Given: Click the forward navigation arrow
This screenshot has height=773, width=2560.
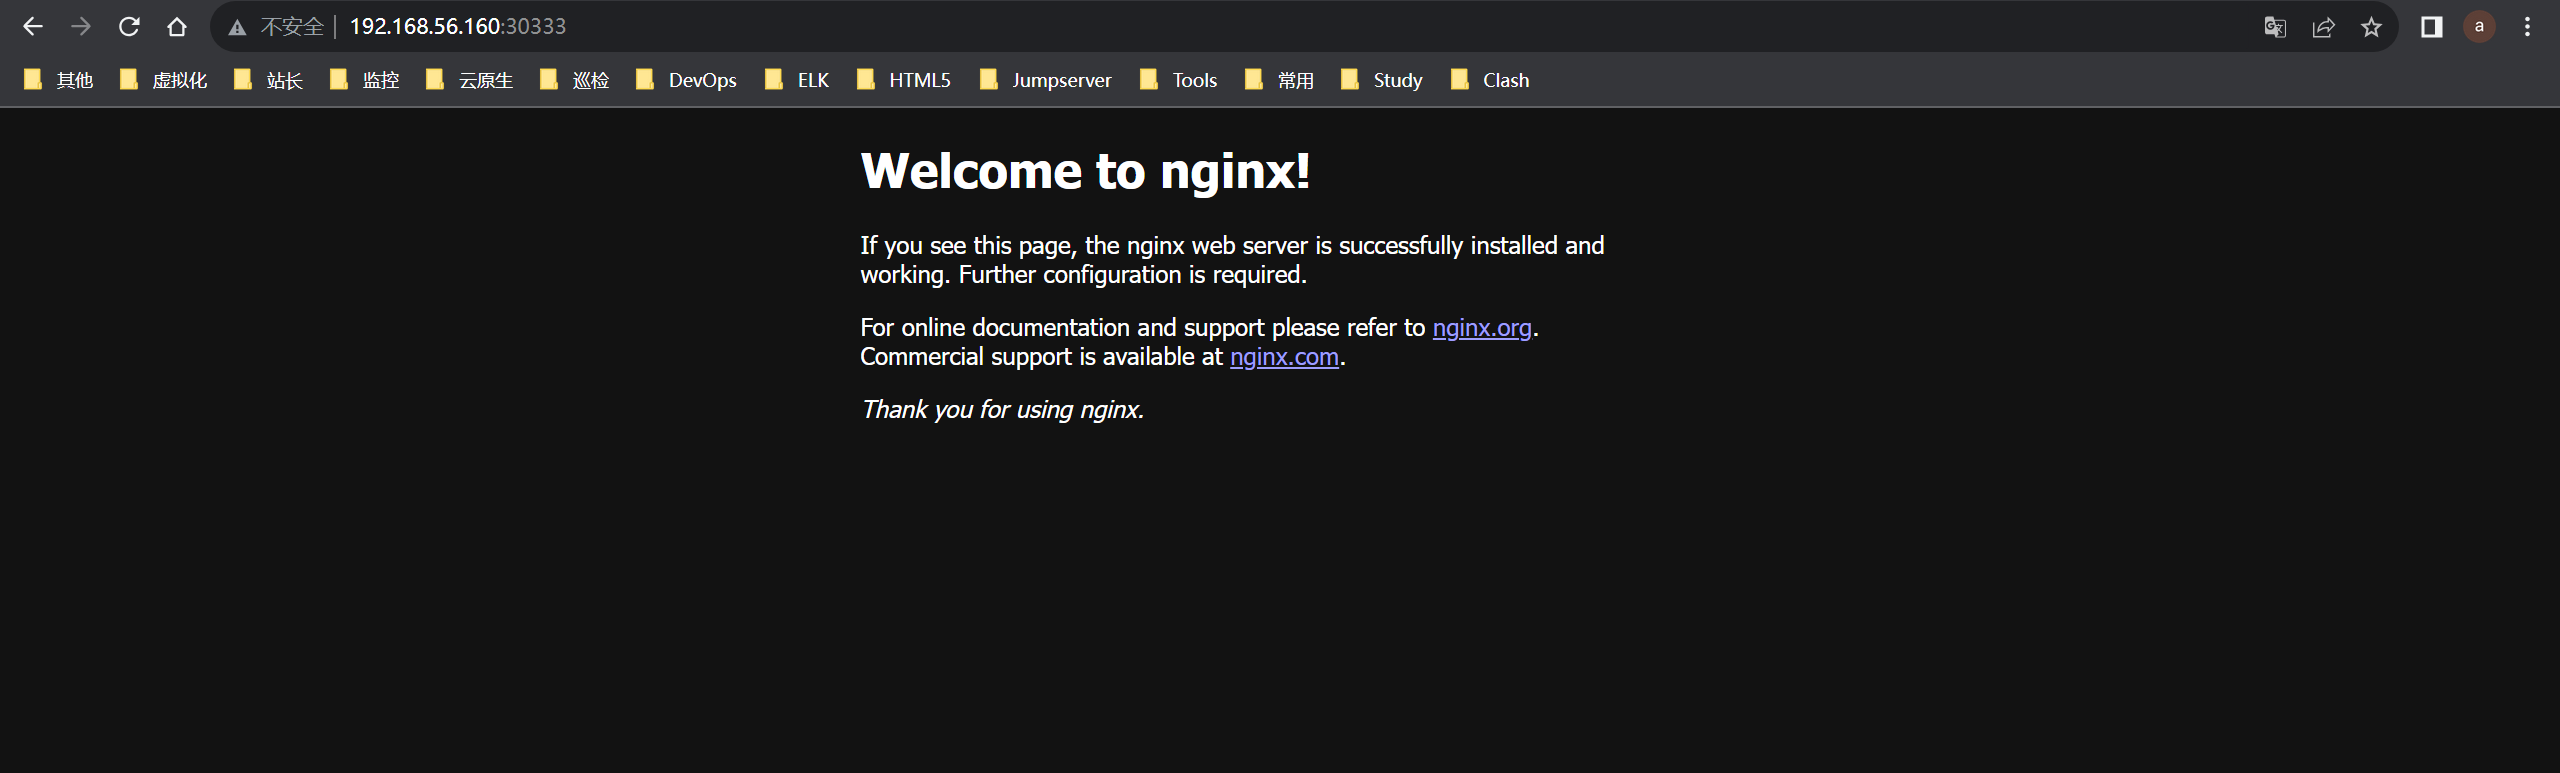Looking at the screenshot, I should (81, 27).
